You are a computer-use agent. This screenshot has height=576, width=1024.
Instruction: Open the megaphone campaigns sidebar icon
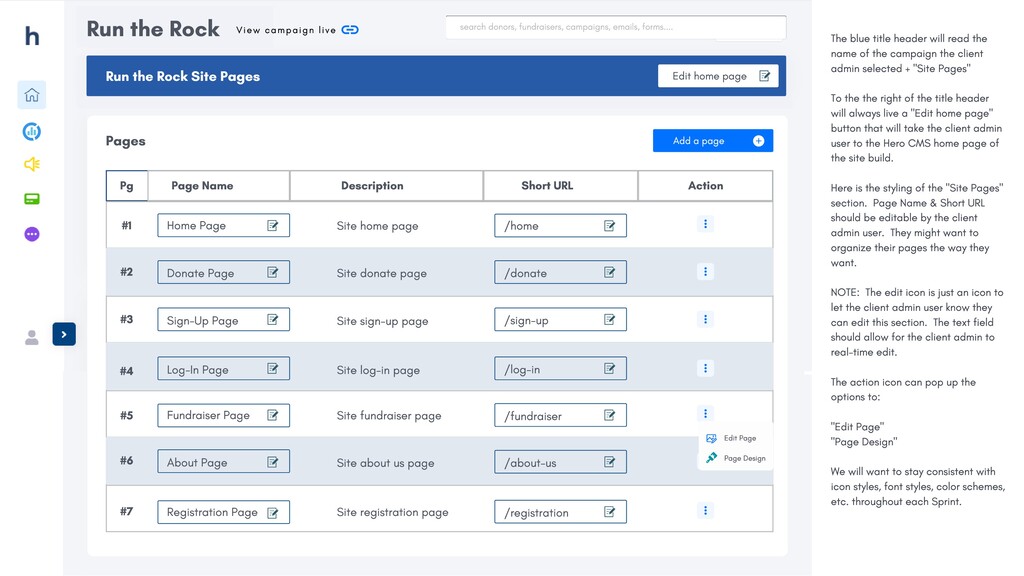31,164
